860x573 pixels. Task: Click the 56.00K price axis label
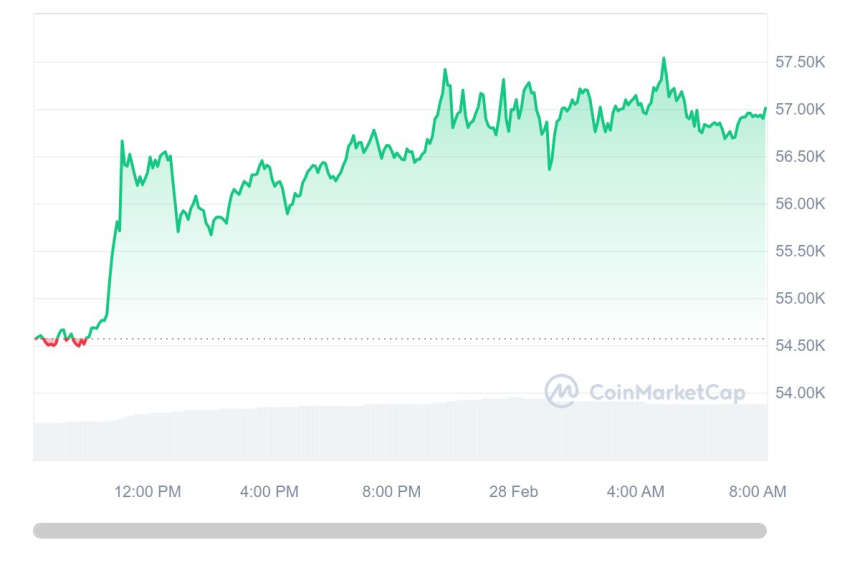click(800, 204)
